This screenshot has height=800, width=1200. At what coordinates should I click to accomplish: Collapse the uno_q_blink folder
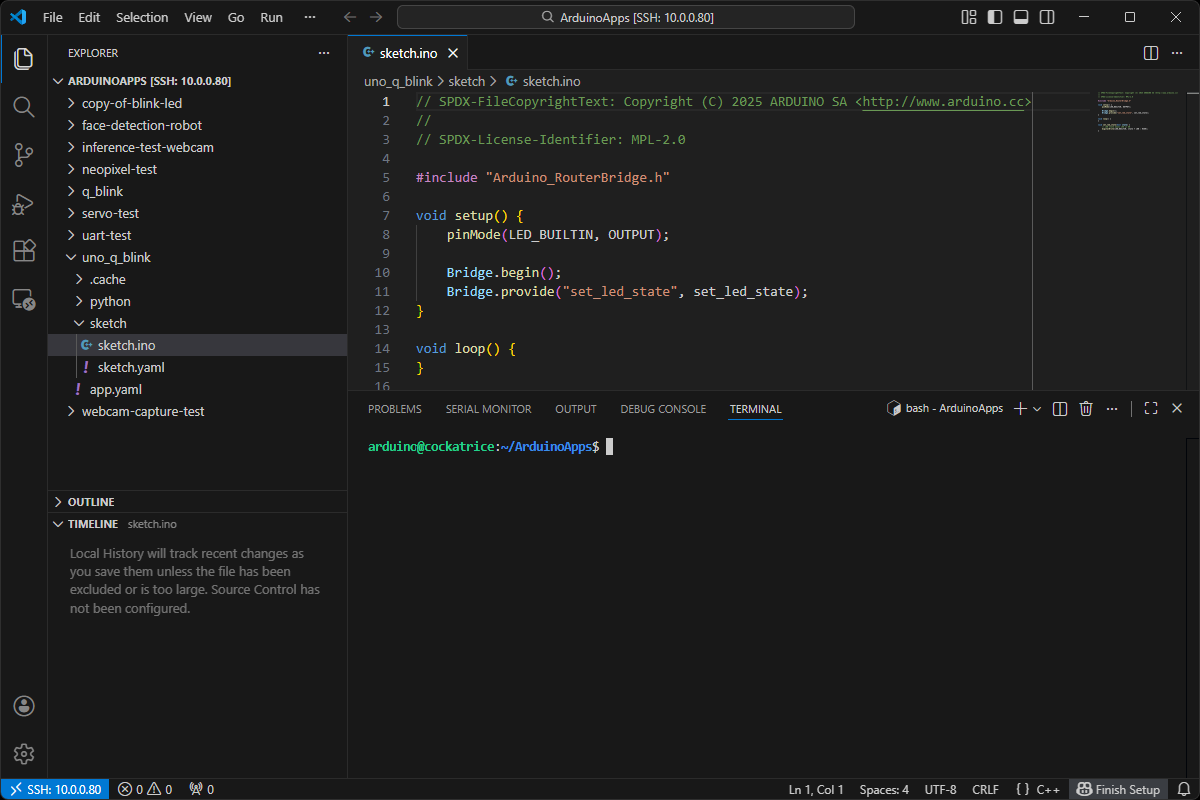(x=116, y=257)
